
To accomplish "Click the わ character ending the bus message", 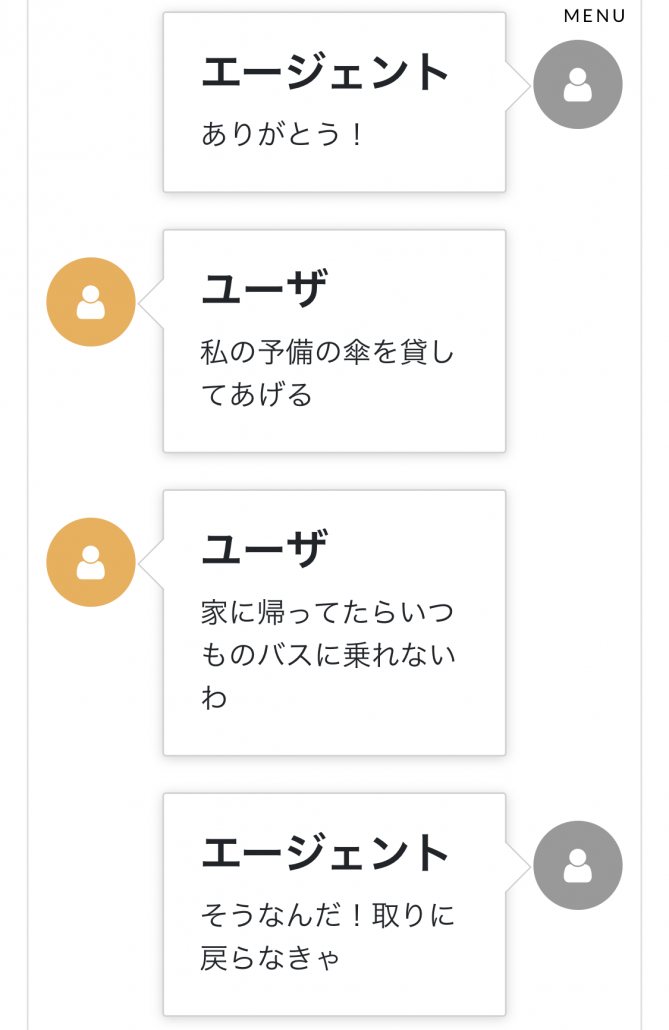I will (214, 698).
